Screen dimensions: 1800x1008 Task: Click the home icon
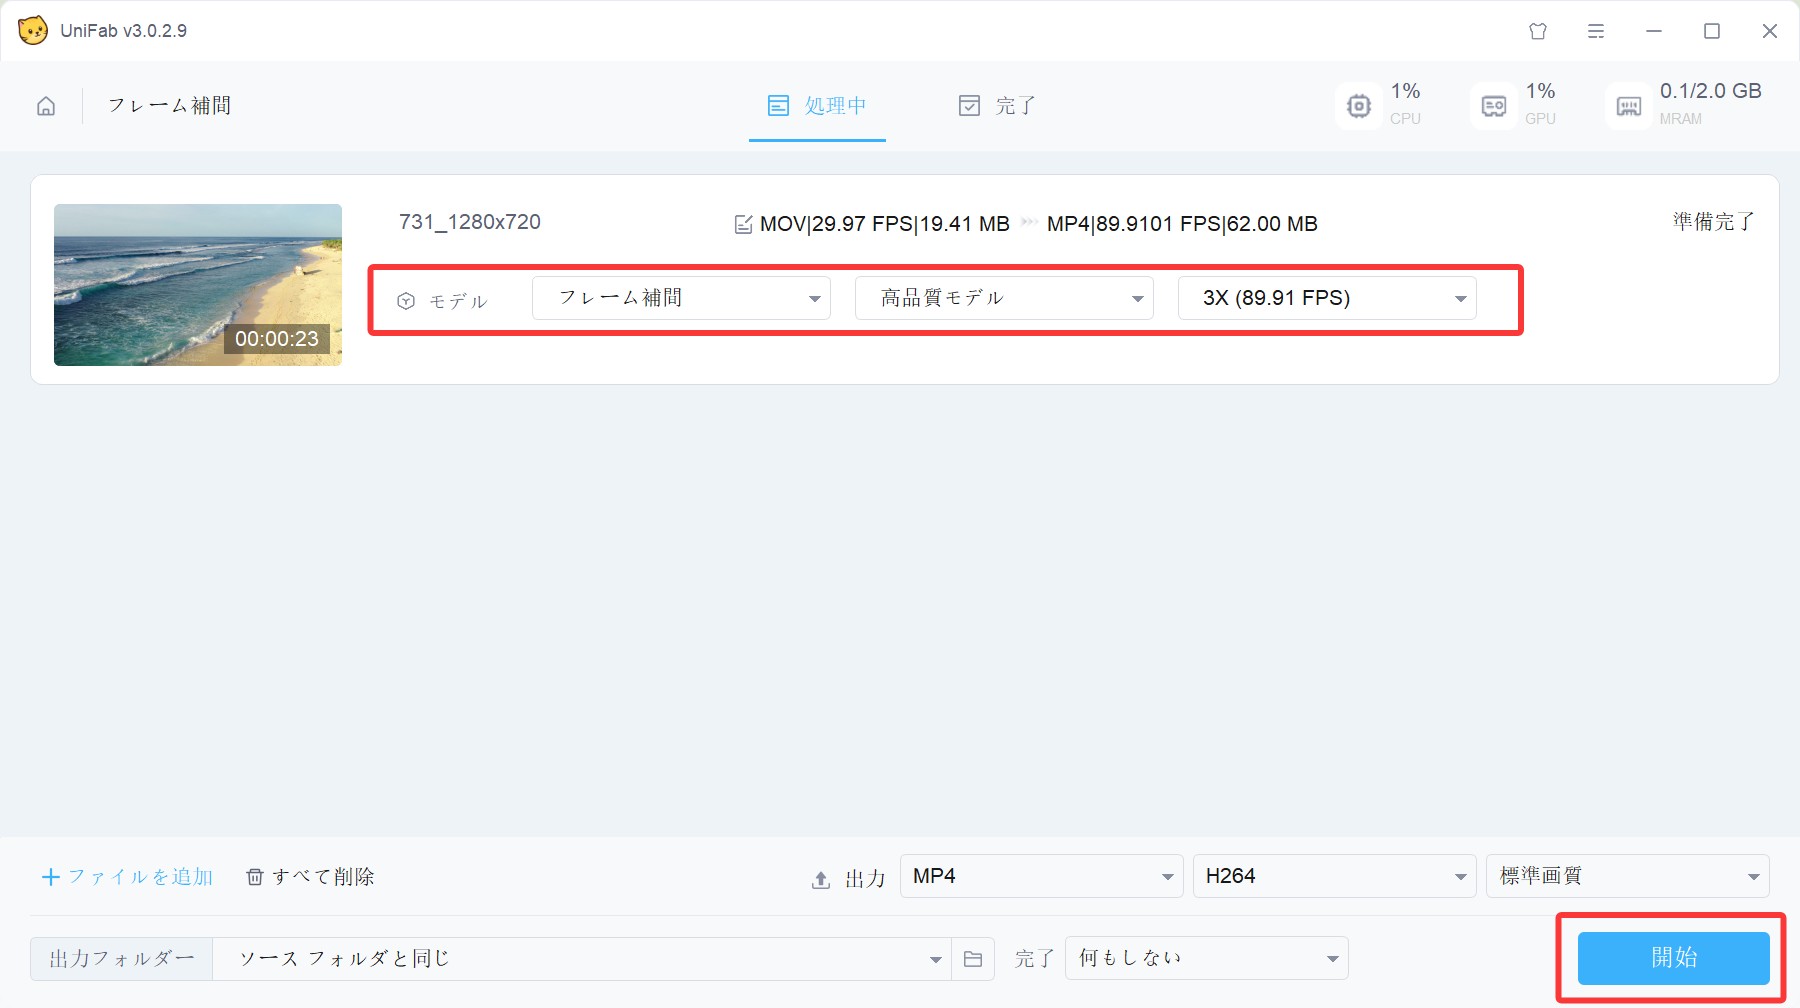tap(46, 106)
